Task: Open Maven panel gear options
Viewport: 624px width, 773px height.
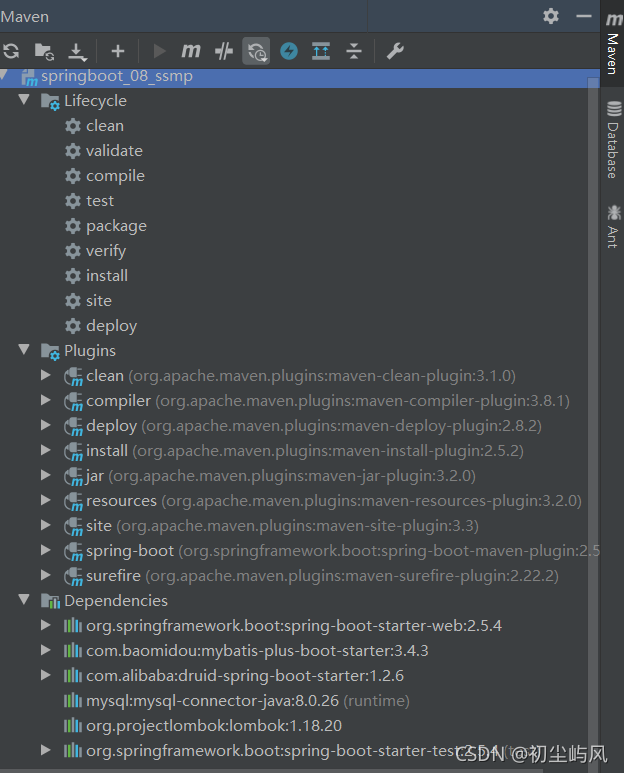Action: coord(551,16)
